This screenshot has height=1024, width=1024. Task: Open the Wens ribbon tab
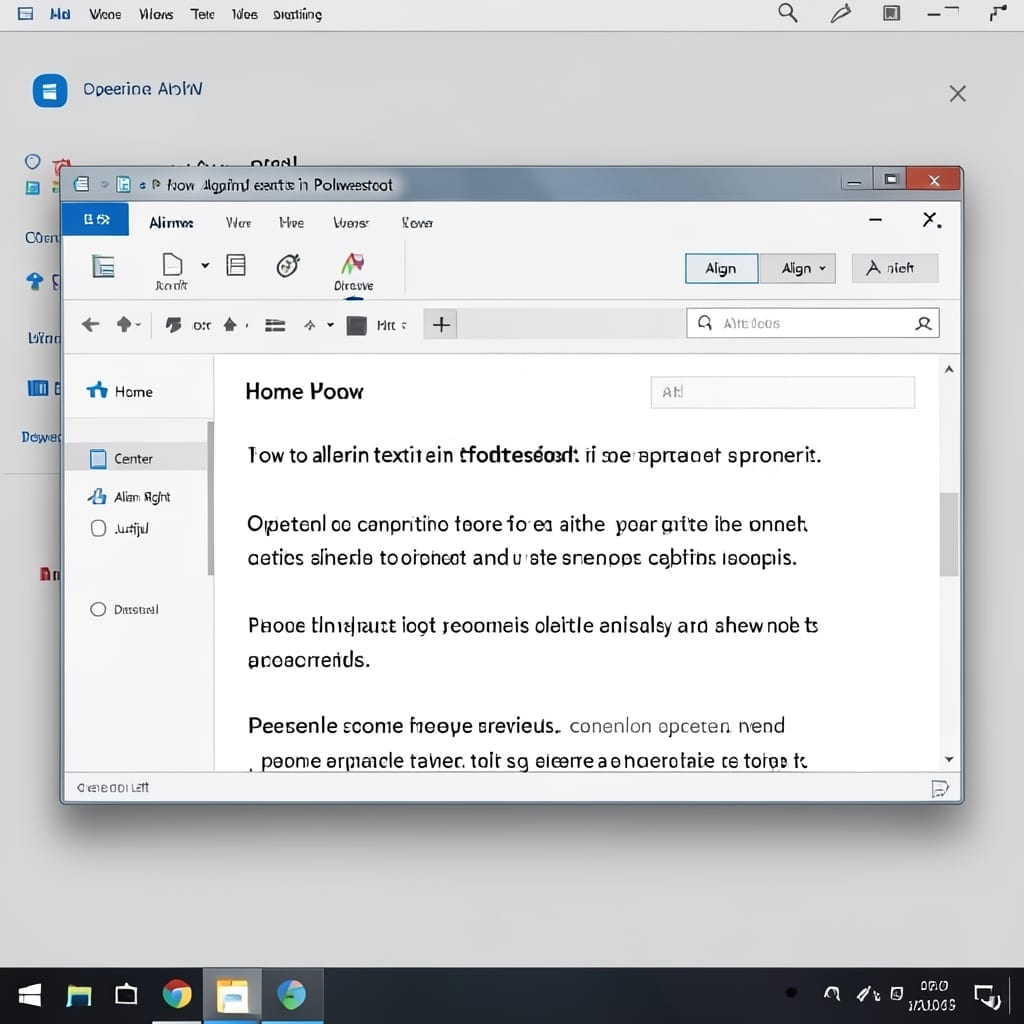(x=351, y=223)
